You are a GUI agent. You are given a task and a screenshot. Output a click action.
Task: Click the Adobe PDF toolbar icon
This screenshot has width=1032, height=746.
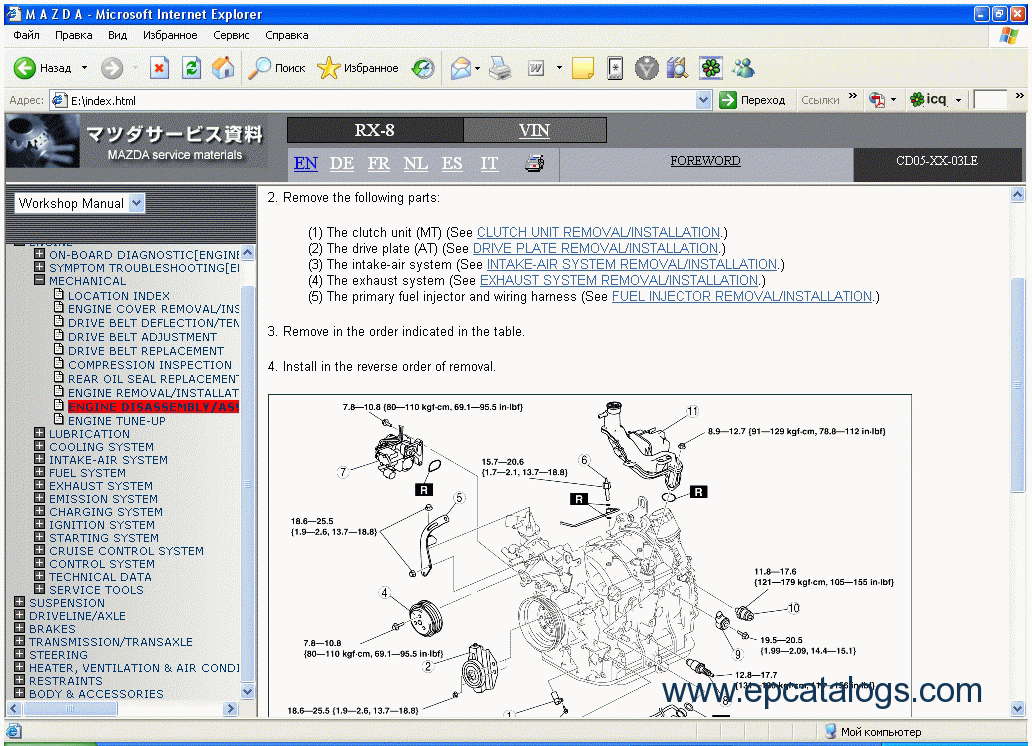point(876,100)
